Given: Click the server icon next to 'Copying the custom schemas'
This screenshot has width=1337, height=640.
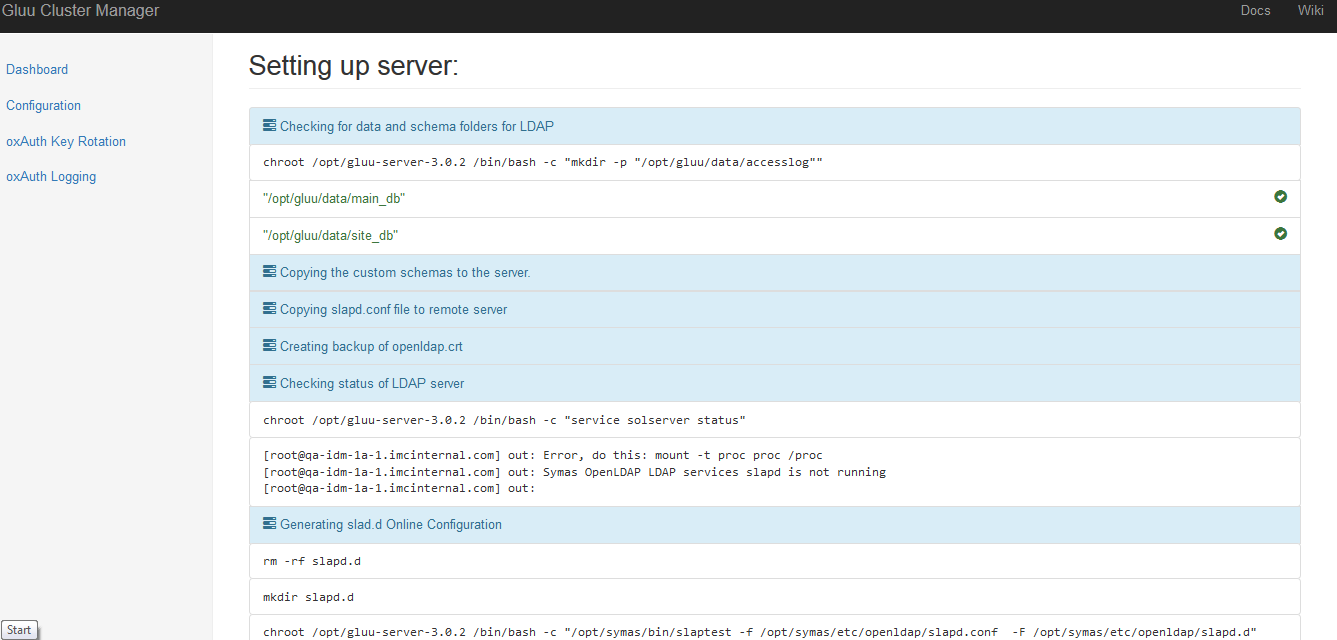Looking at the screenshot, I should pyautogui.click(x=269, y=272).
